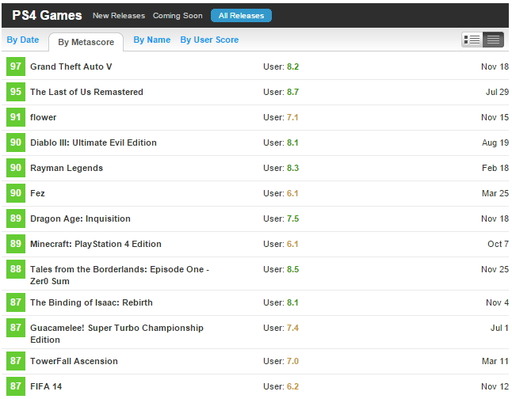This screenshot has width=512, height=399.
Task: Click the Nov 15 release date
Action: 495,117
